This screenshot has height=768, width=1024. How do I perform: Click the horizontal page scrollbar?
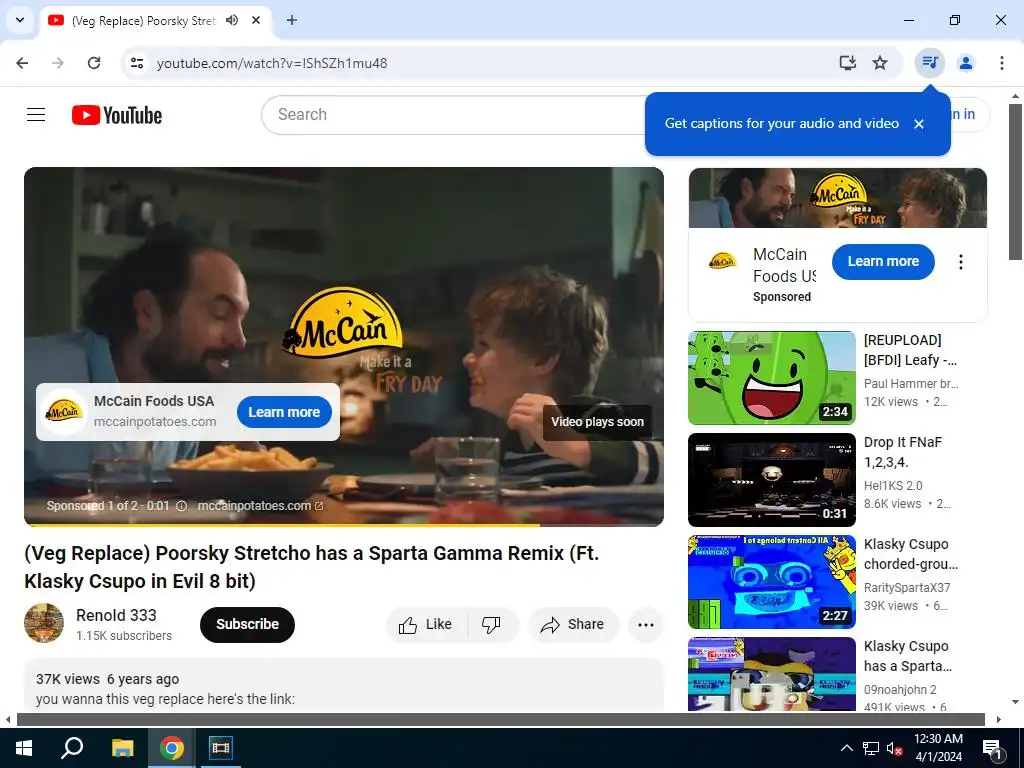click(x=500, y=720)
